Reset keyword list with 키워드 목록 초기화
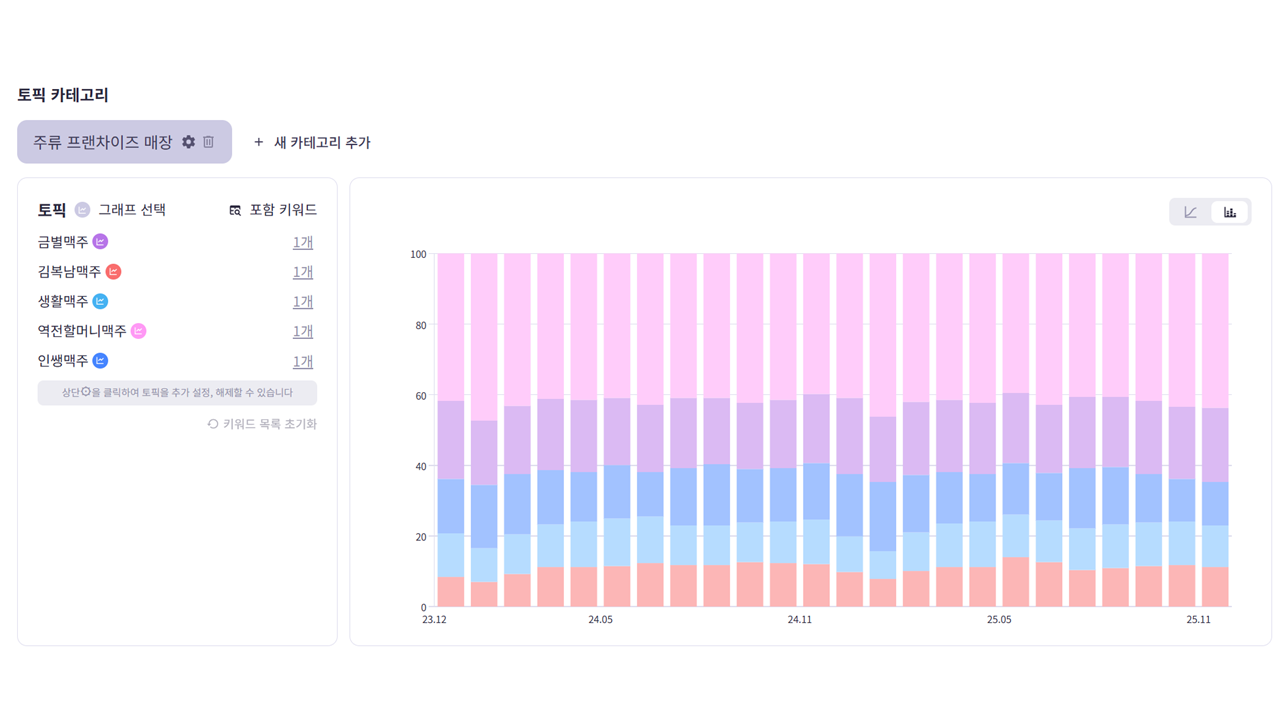The height and width of the screenshot is (720, 1280). pyautogui.click(x=262, y=424)
